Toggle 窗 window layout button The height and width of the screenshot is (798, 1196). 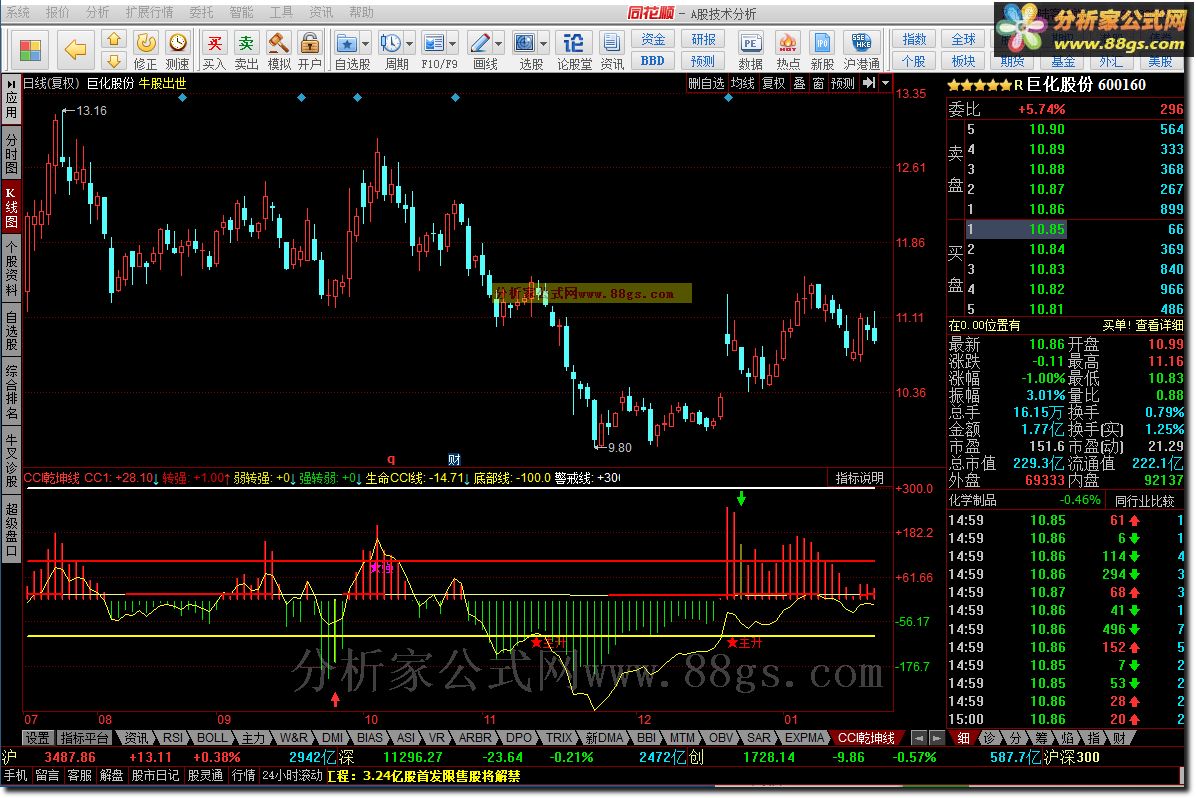pos(818,83)
